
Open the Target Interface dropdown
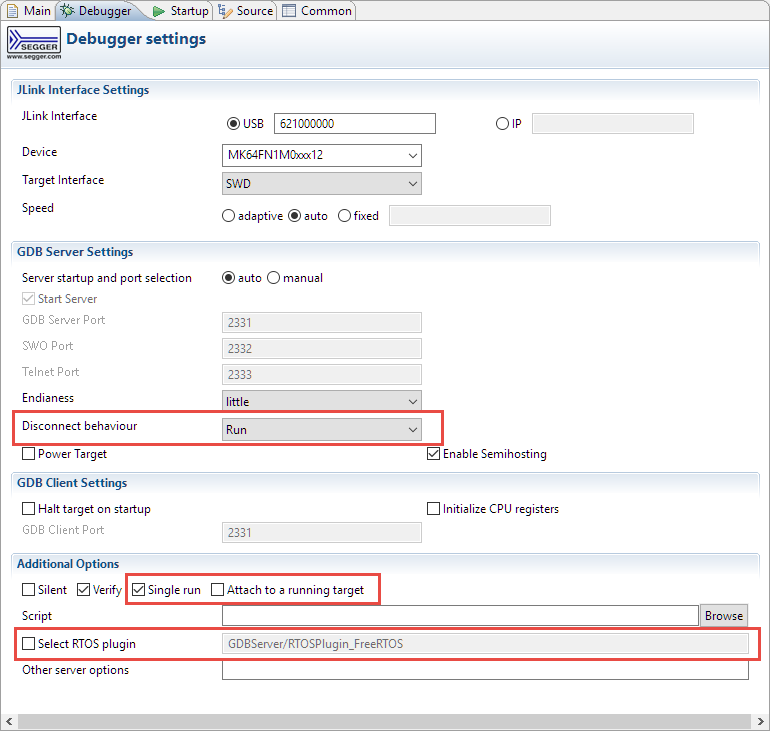click(x=321, y=184)
